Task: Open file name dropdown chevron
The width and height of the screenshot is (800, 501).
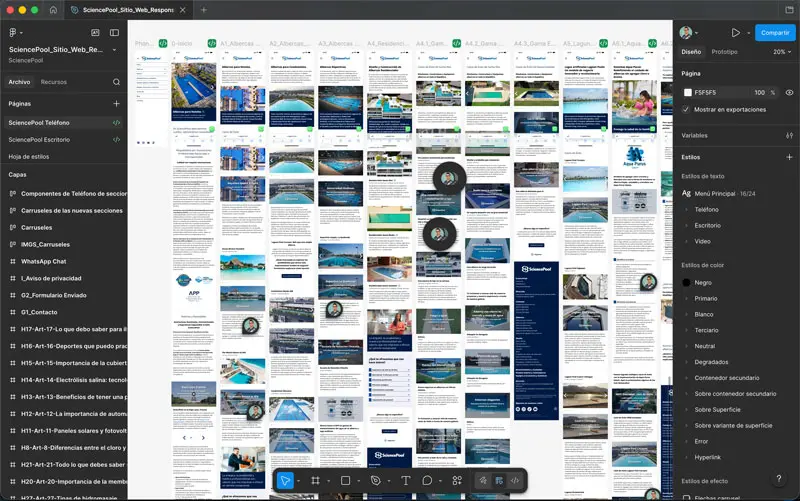Action: pyautogui.click(x=114, y=49)
